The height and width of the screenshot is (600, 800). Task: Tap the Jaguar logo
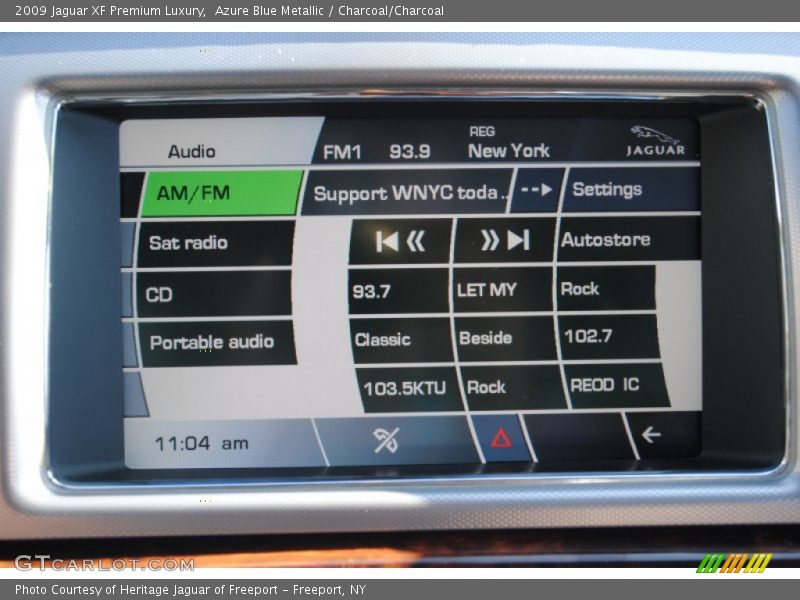point(655,141)
